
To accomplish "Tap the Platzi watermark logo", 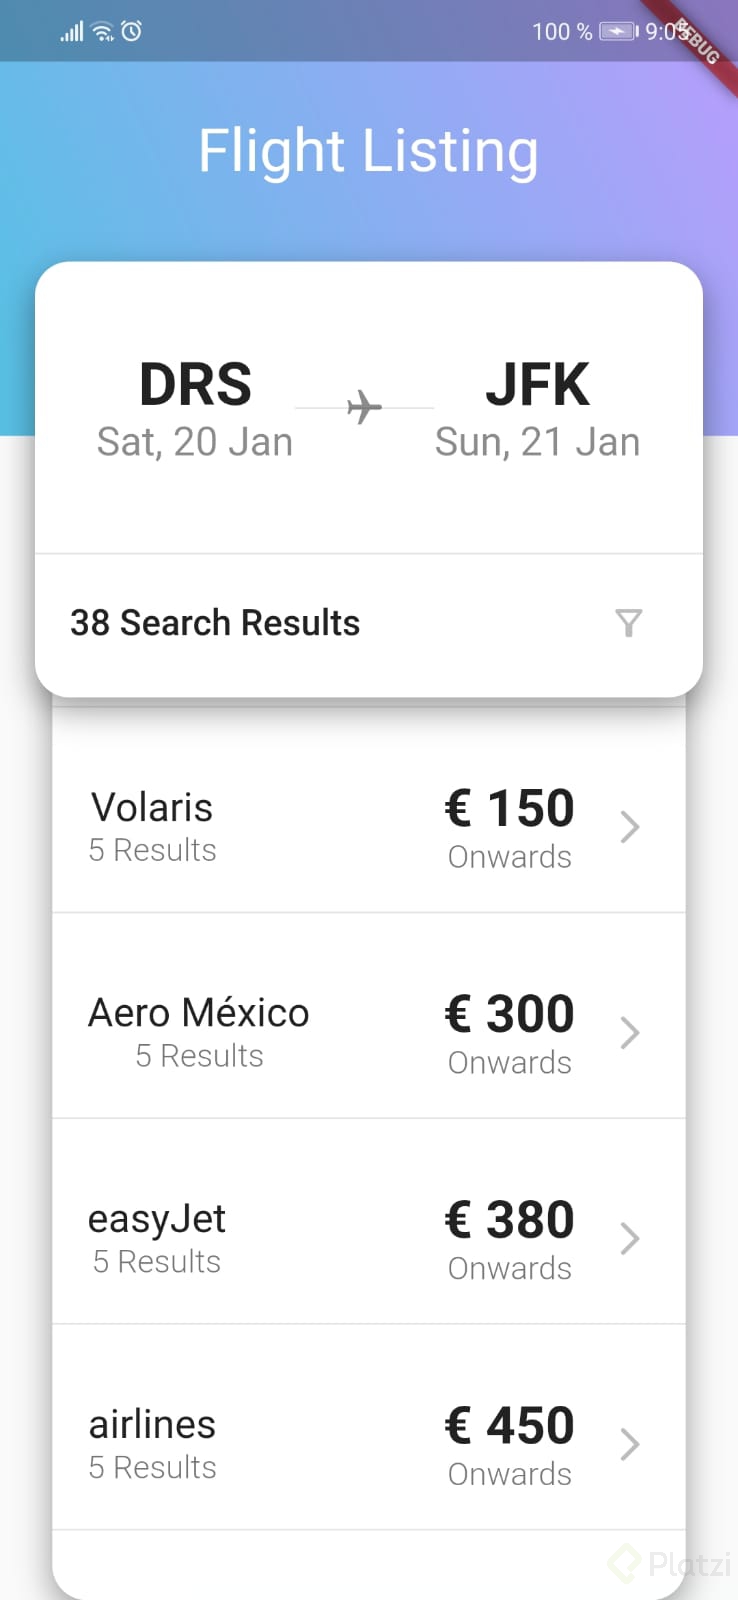I will [670, 1563].
